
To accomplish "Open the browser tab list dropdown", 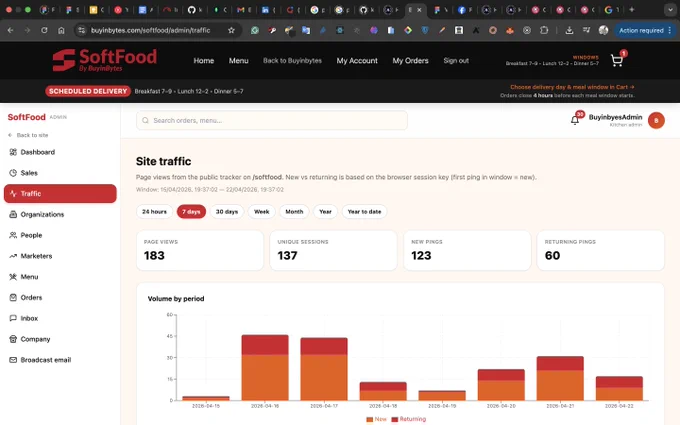I will coord(670,10).
